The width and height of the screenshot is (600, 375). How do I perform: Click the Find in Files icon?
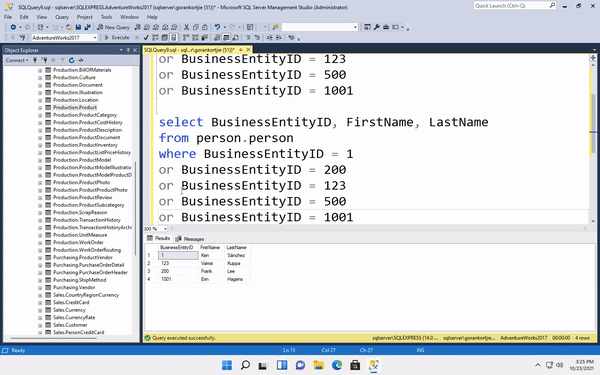[276, 27]
